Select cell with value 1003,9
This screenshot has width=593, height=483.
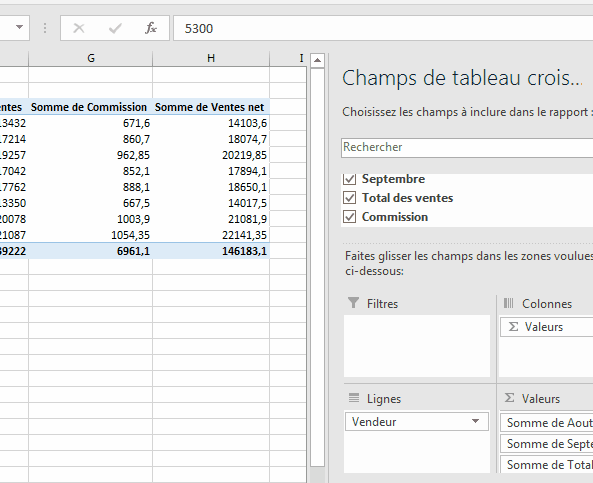(x=90, y=219)
